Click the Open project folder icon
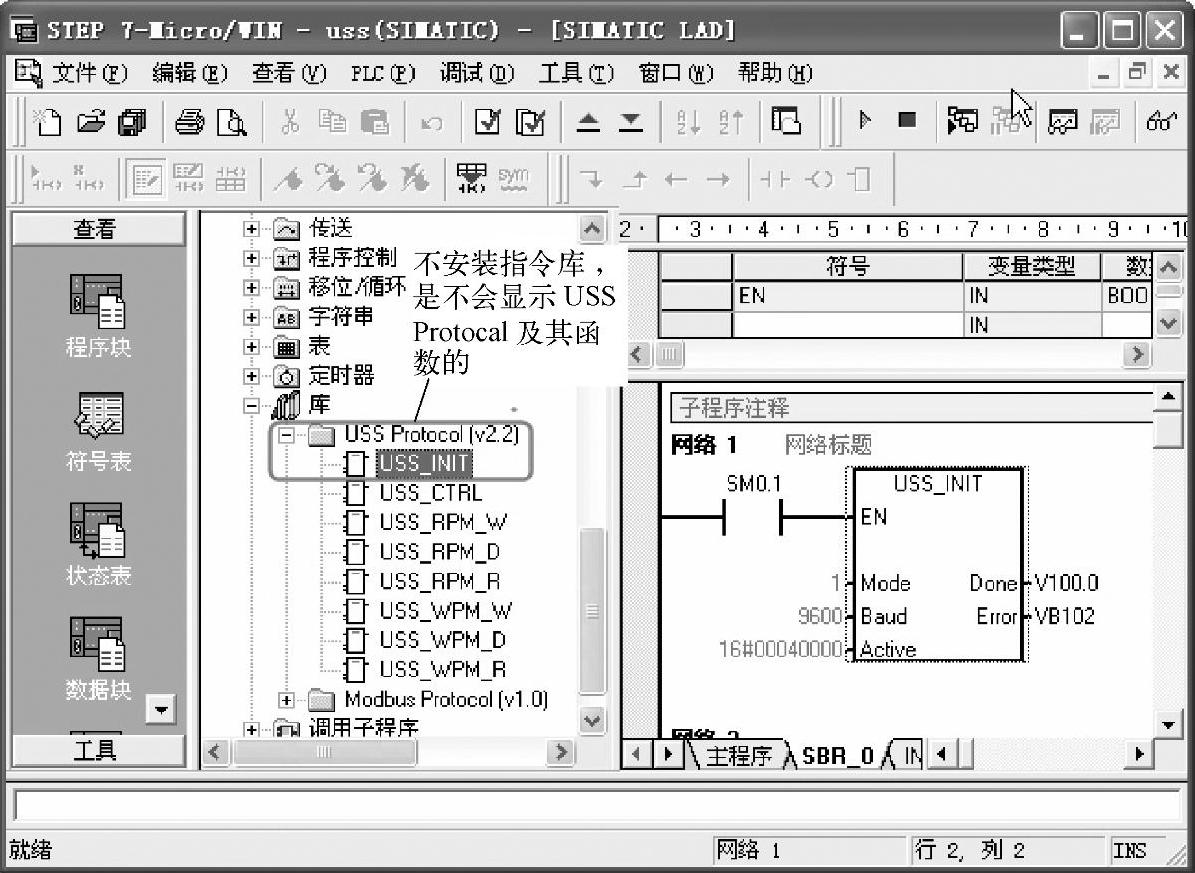 tap(91, 121)
